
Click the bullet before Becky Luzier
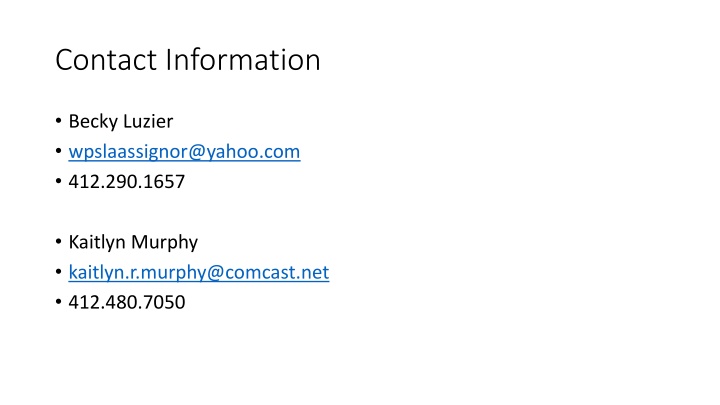click(x=58, y=121)
